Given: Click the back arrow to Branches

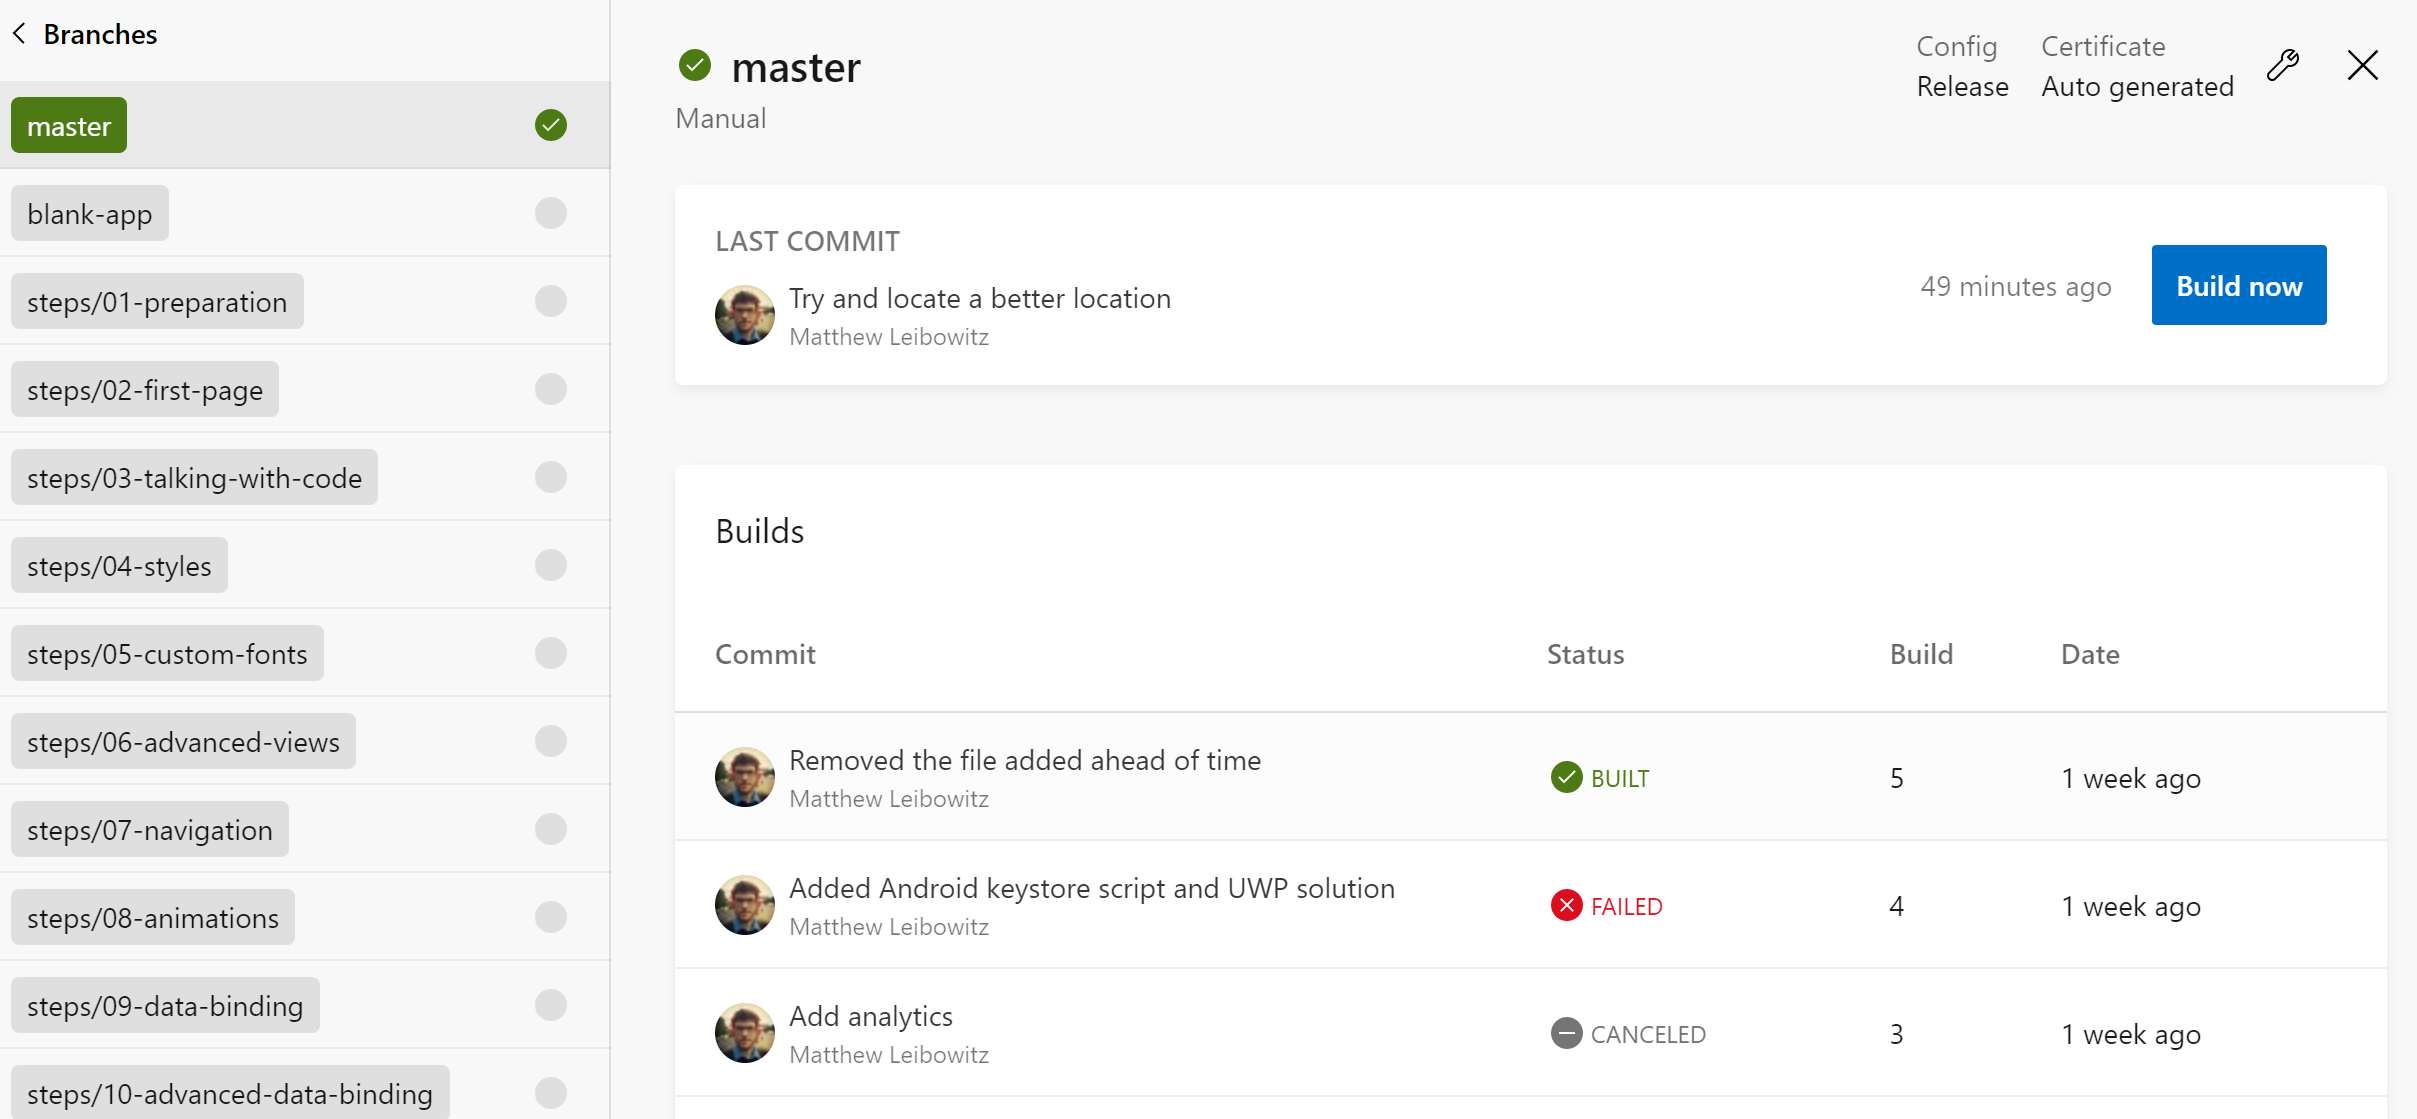Looking at the screenshot, I should [18, 33].
